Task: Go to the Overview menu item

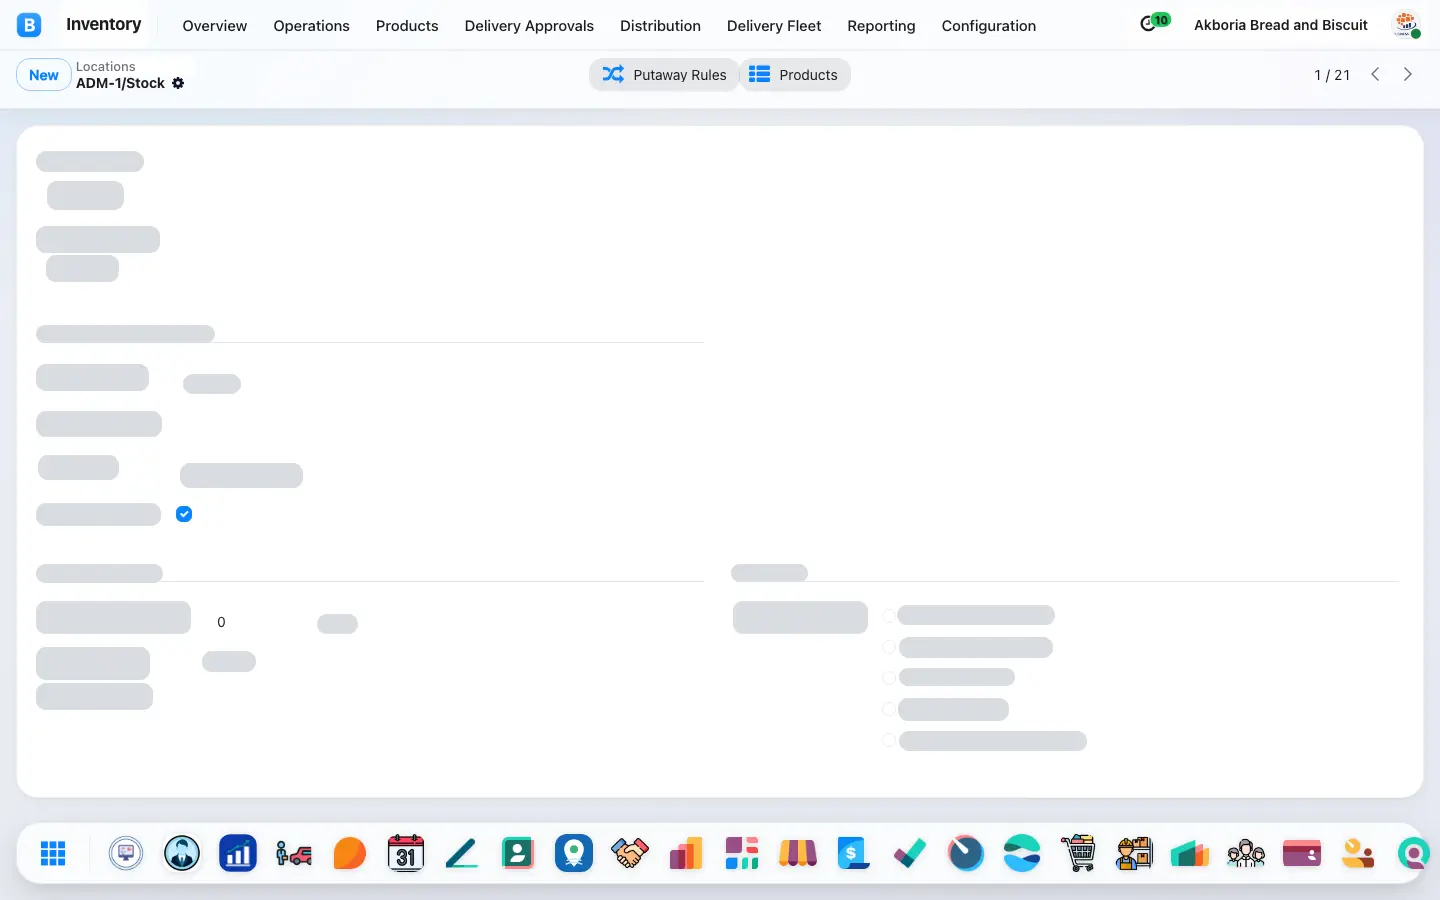Action: 214,26
